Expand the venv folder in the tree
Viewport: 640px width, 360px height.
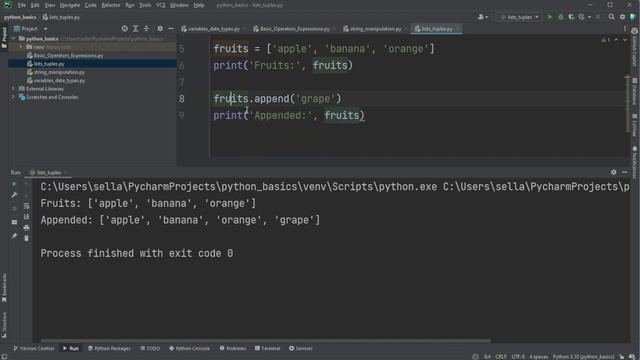pyautogui.click(x=21, y=47)
